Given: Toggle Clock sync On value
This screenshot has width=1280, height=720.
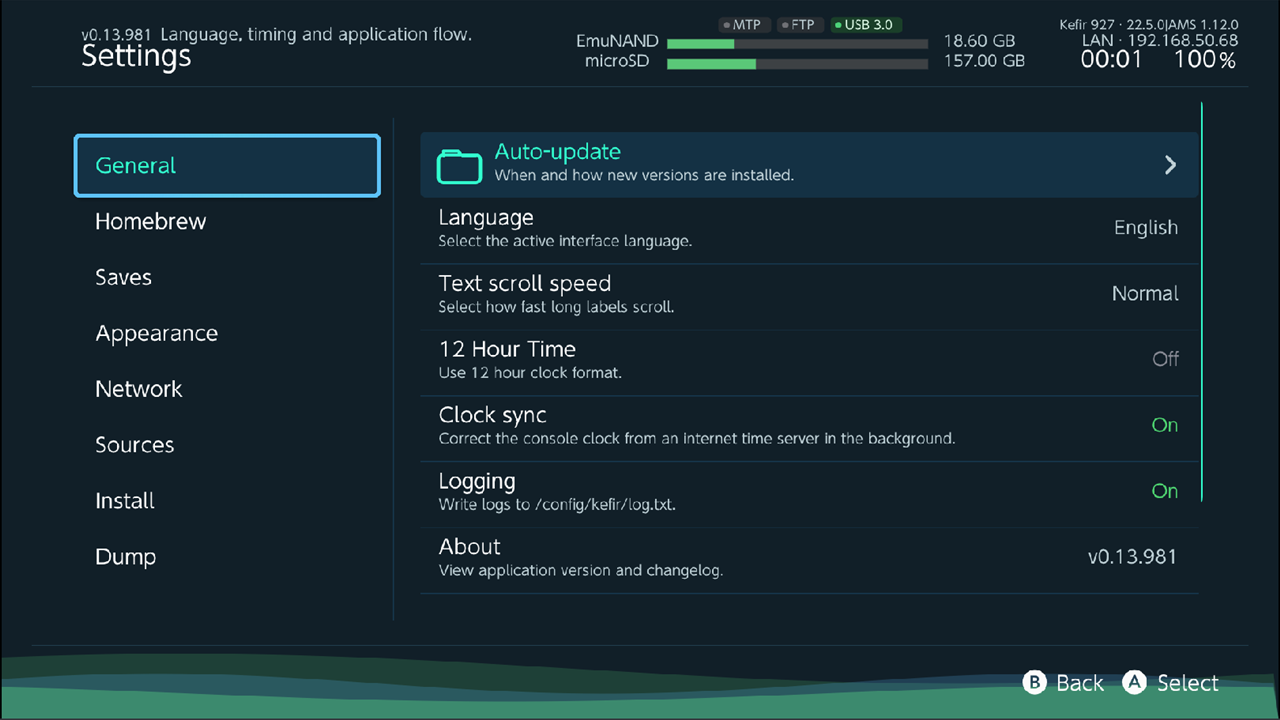Looking at the screenshot, I should click(x=1165, y=425).
